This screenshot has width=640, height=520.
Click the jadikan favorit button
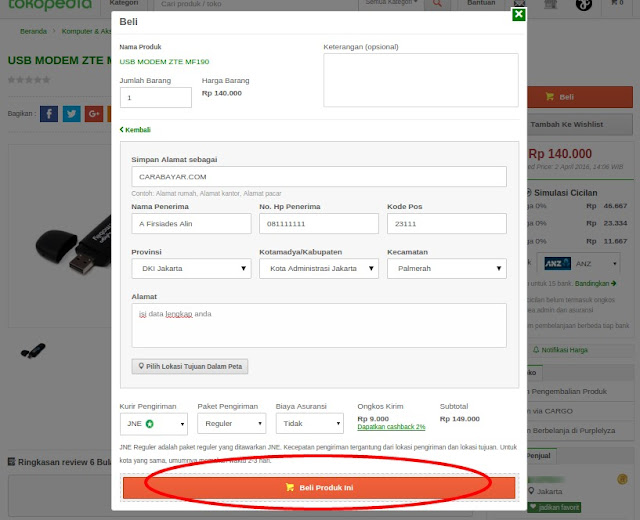[554, 507]
